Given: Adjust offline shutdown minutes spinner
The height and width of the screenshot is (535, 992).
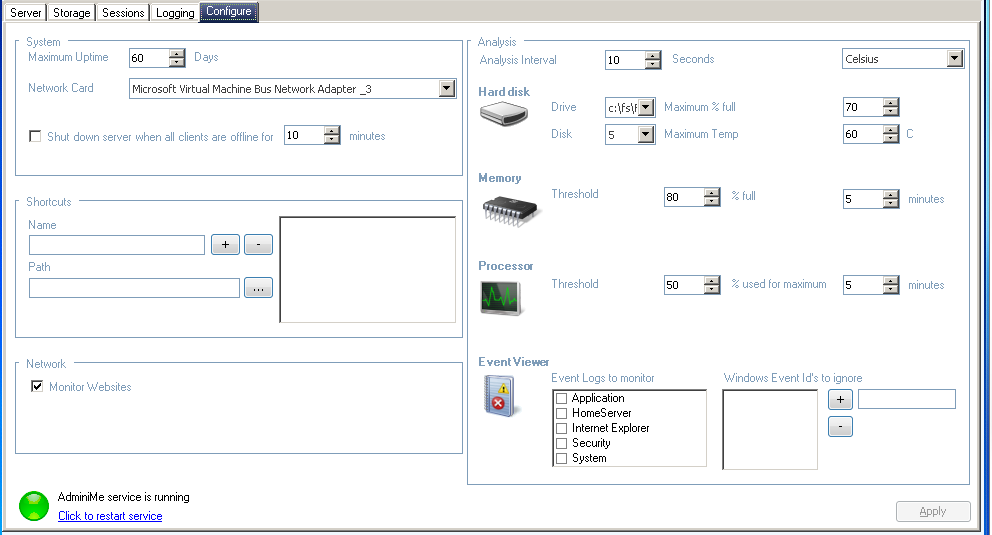Looking at the screenshot, I should click(332, 135).
